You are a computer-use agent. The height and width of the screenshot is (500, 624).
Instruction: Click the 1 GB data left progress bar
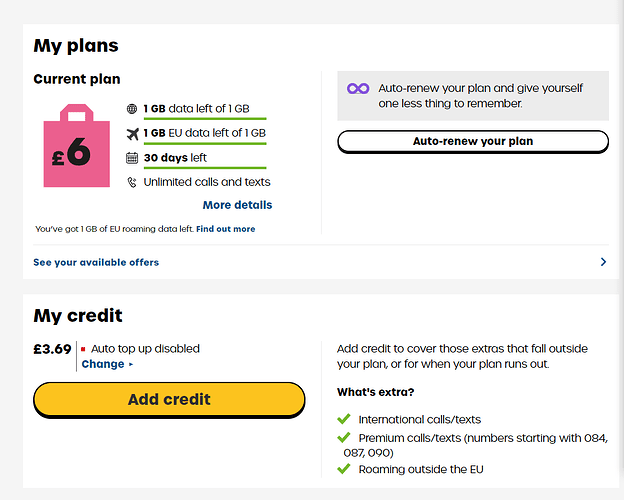coord(205,119)
